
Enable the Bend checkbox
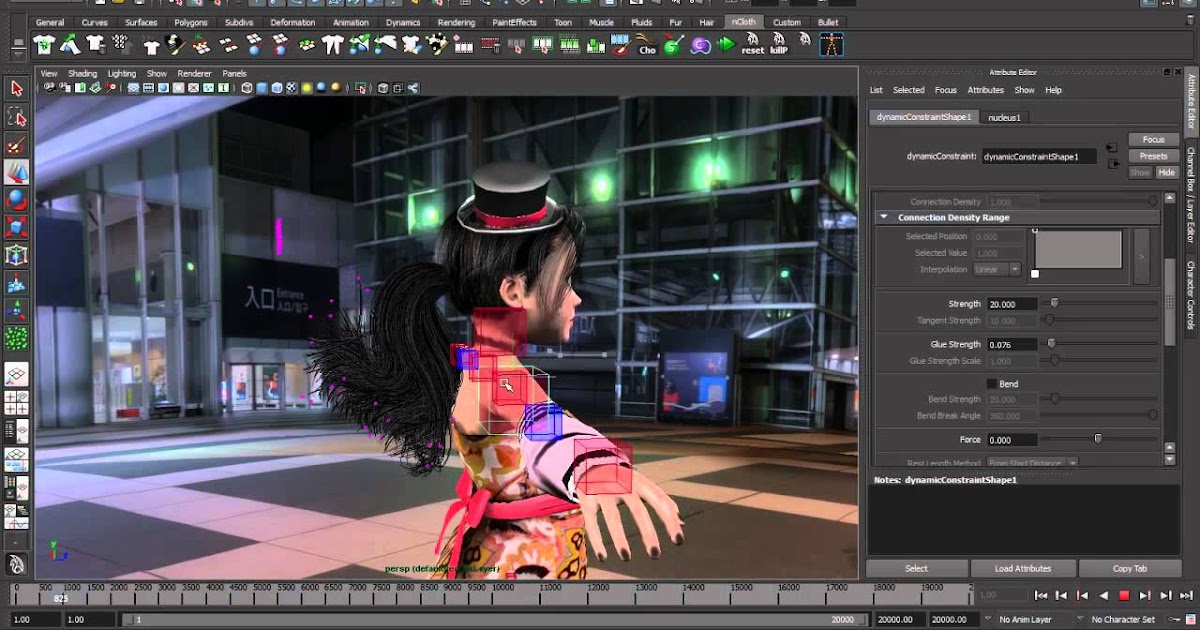992,384
